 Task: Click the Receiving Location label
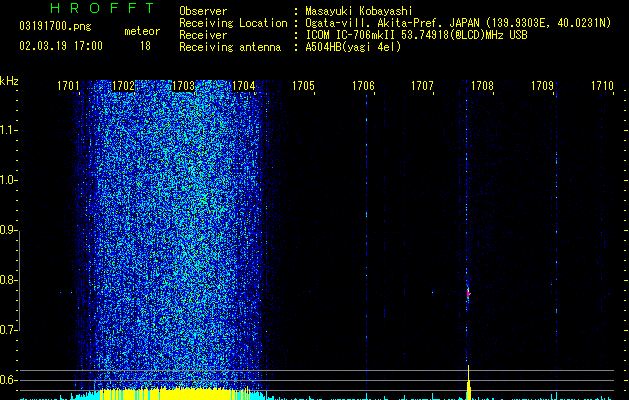(233, 23)
